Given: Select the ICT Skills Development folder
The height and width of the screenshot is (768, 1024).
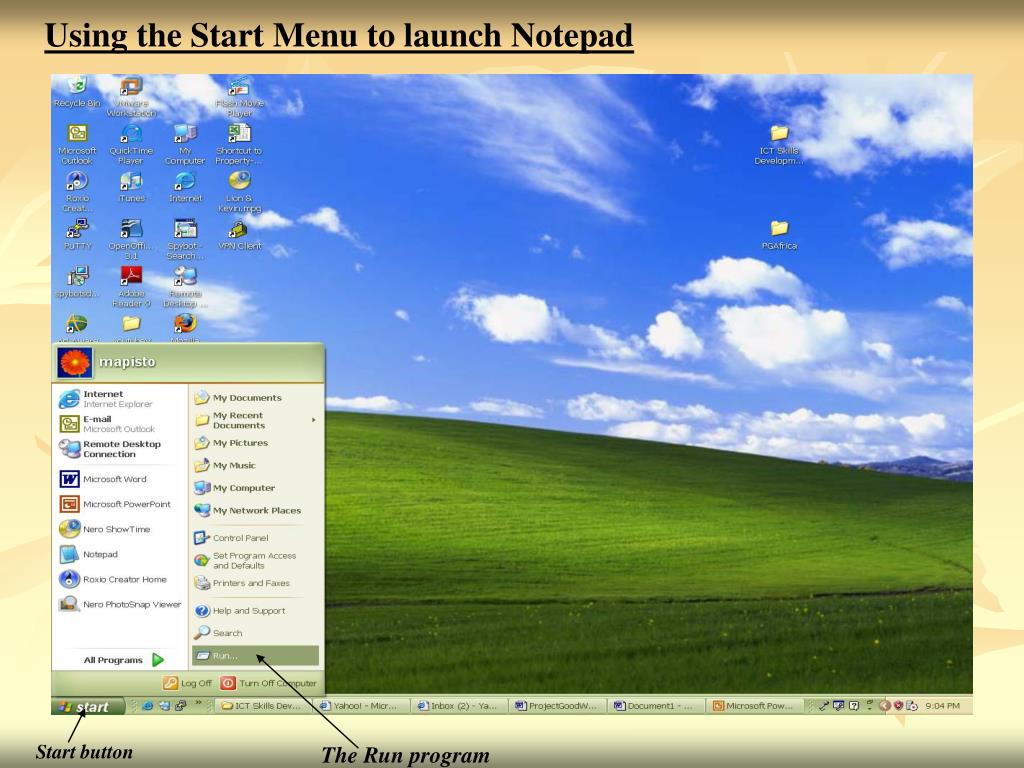Looking at the screenshot, I should pos(778,144).
